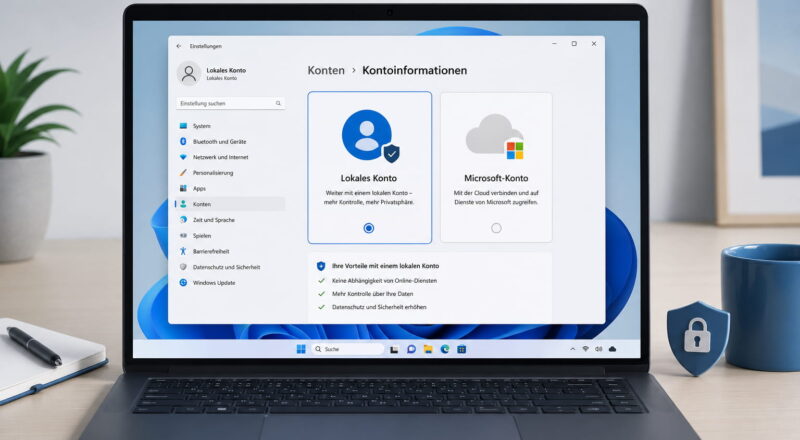Click the blue user icon with shield
This screenshot has width=800, height=440.
coord(370,136)
